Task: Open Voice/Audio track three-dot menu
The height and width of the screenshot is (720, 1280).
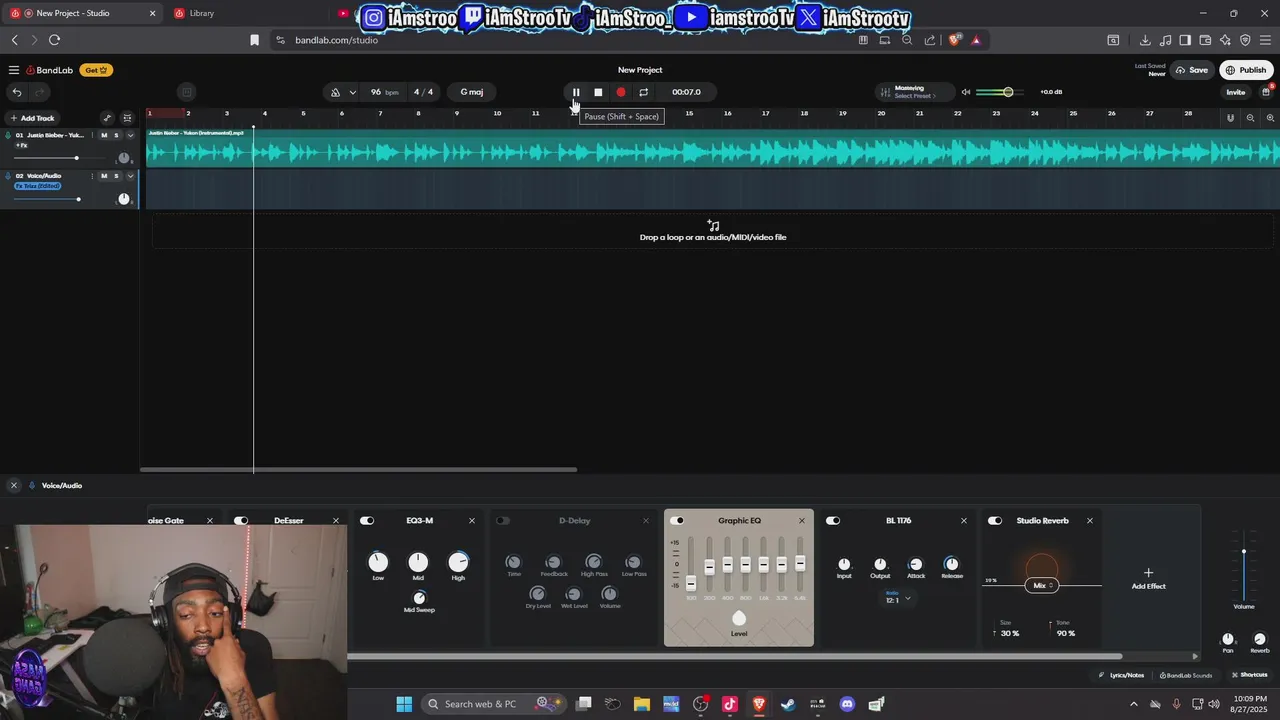Action: [92, 176]
